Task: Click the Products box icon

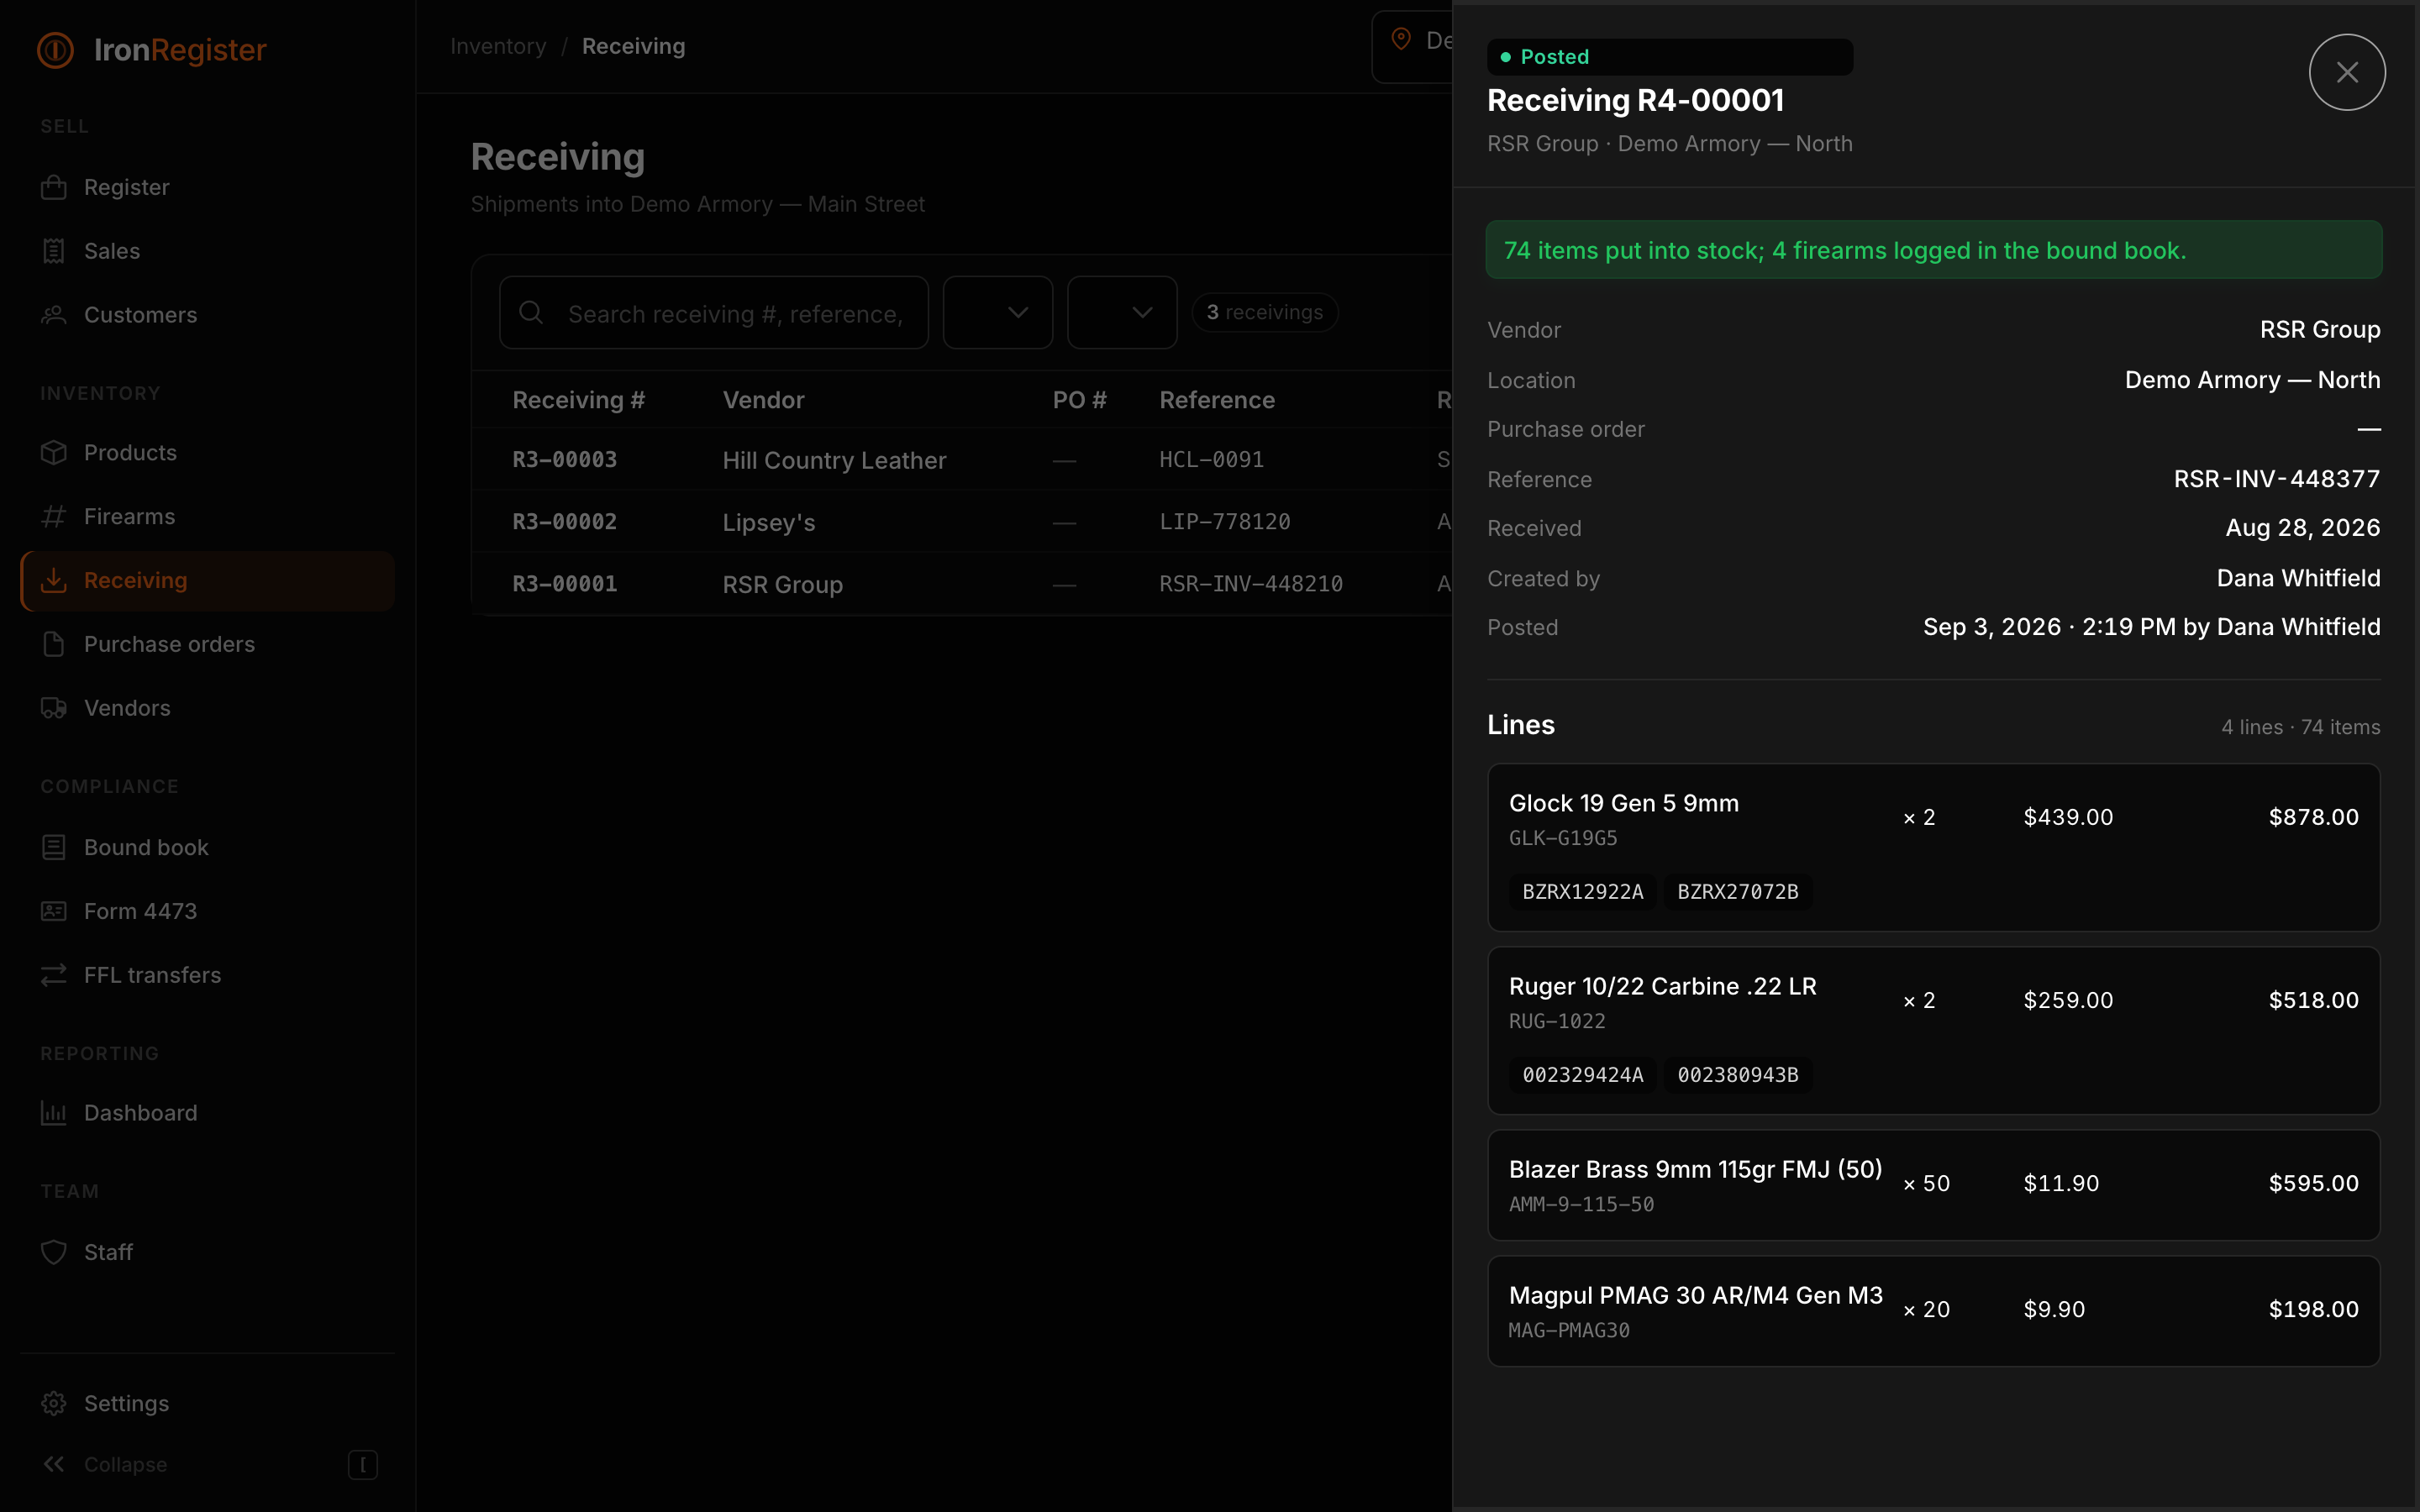Action: tap(54, 453)
